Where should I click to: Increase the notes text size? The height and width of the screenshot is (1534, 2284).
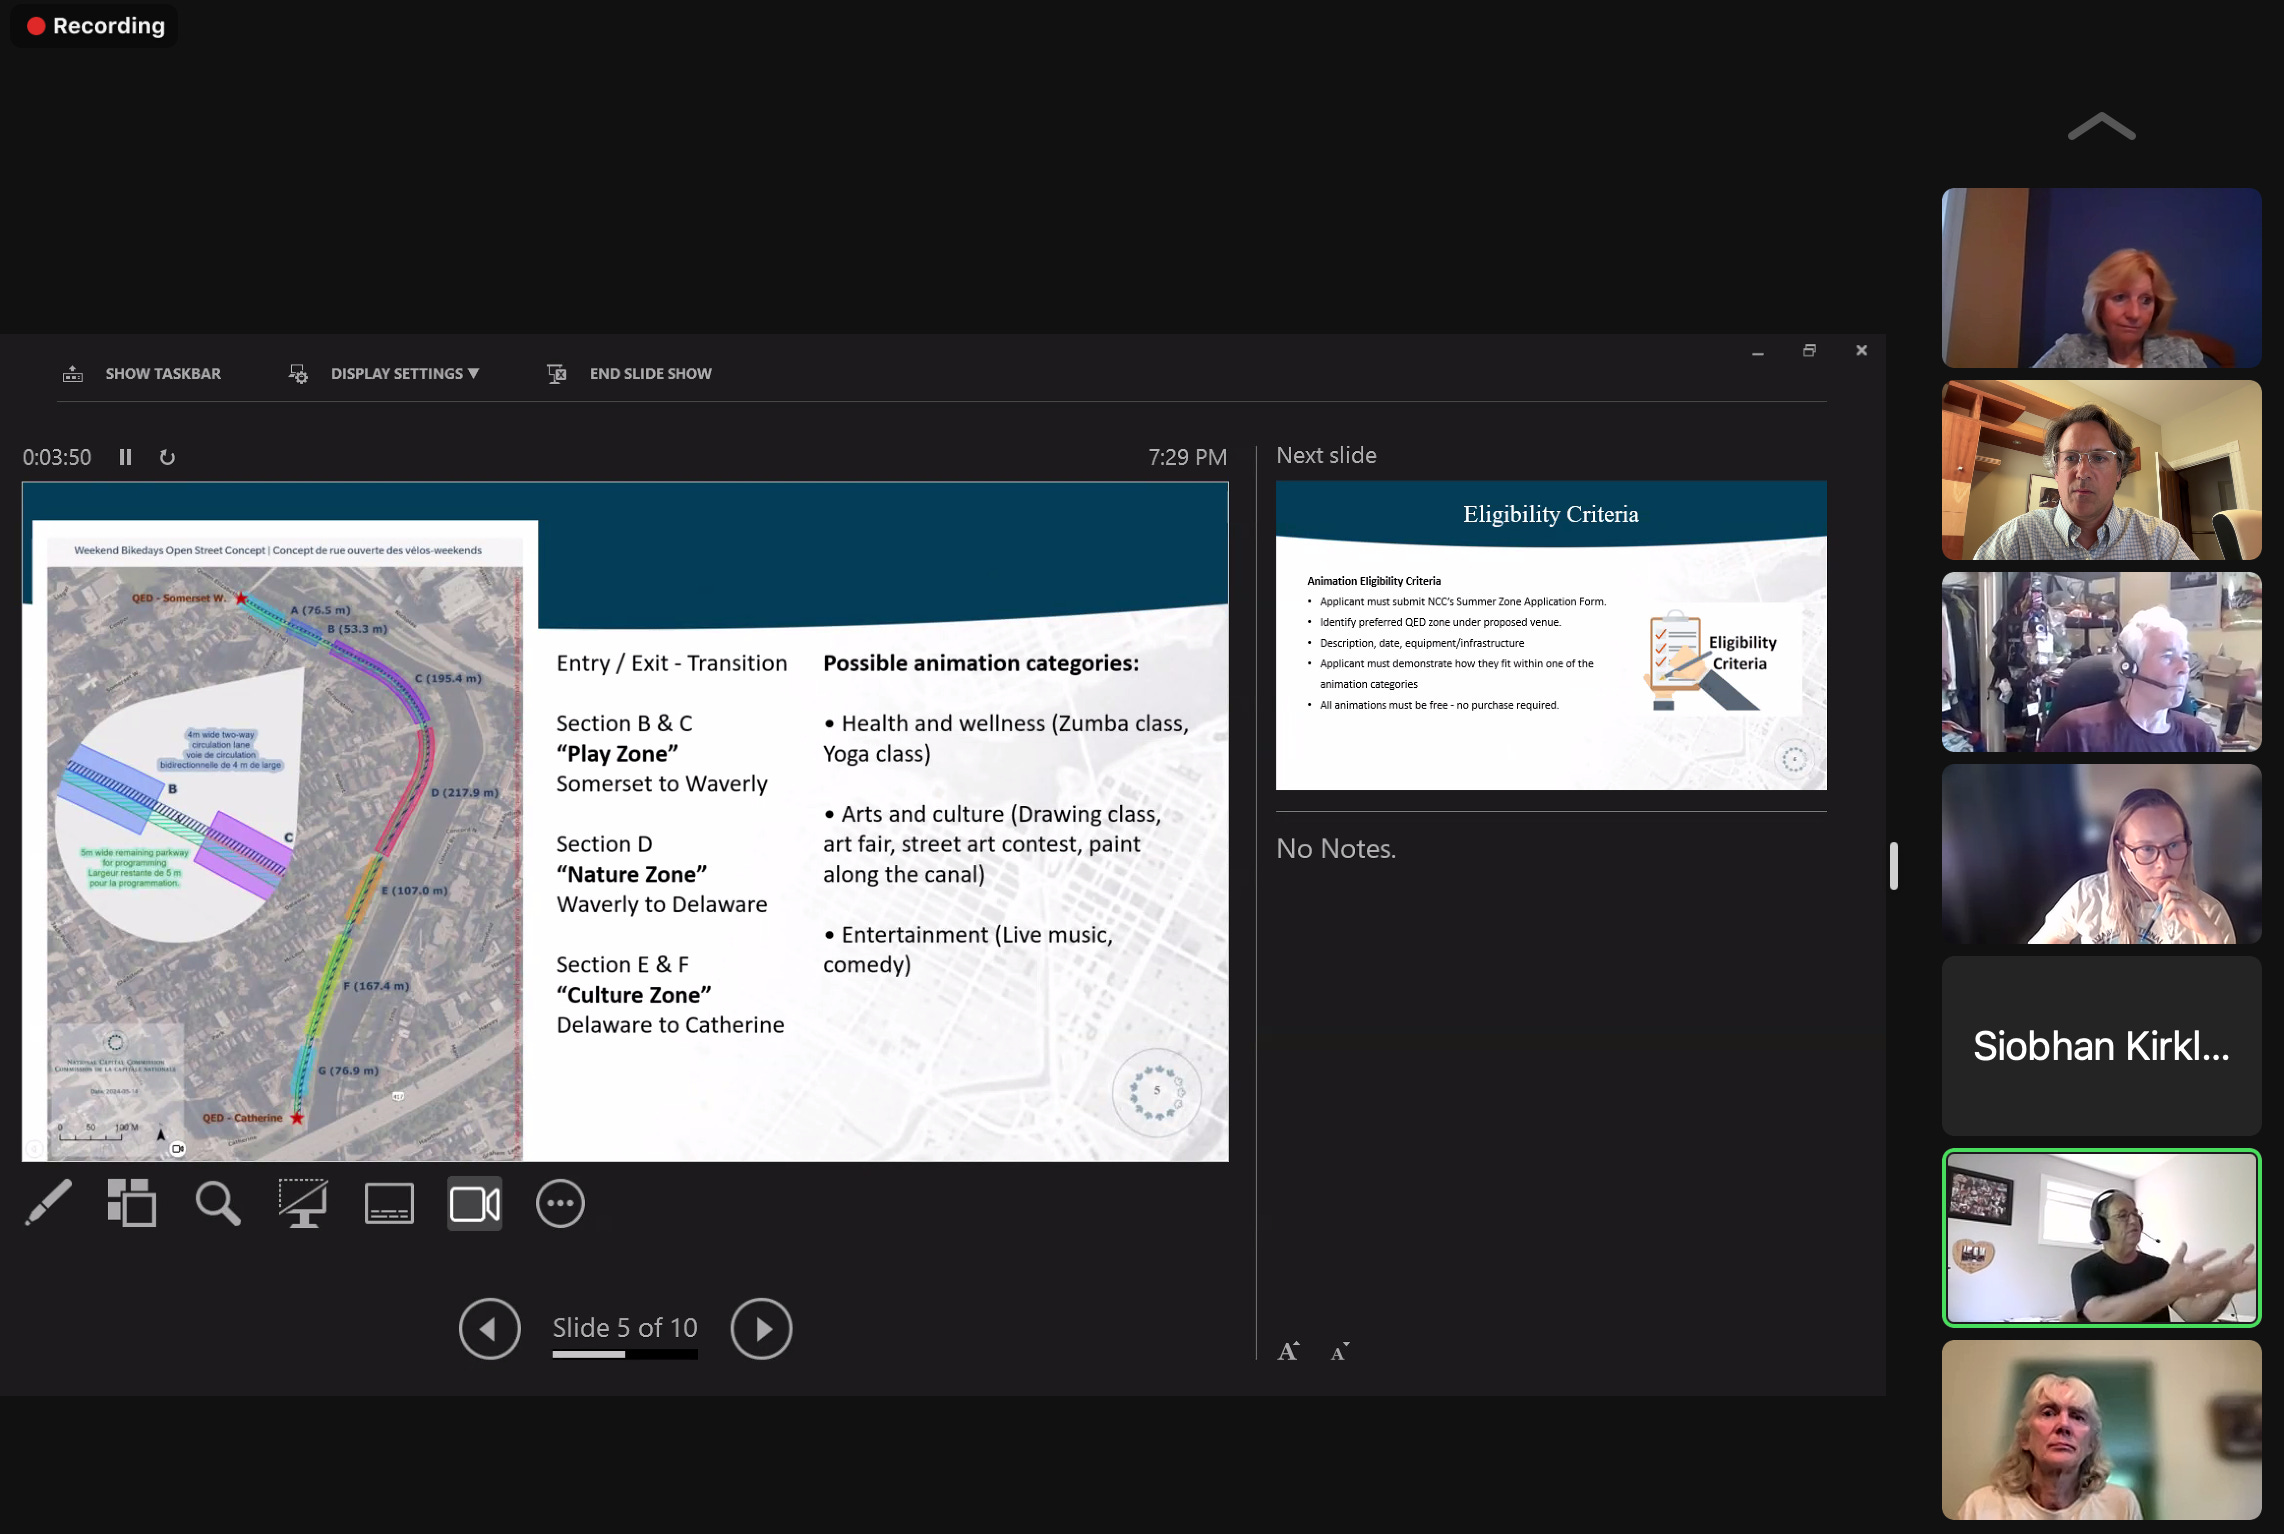1288,1351
